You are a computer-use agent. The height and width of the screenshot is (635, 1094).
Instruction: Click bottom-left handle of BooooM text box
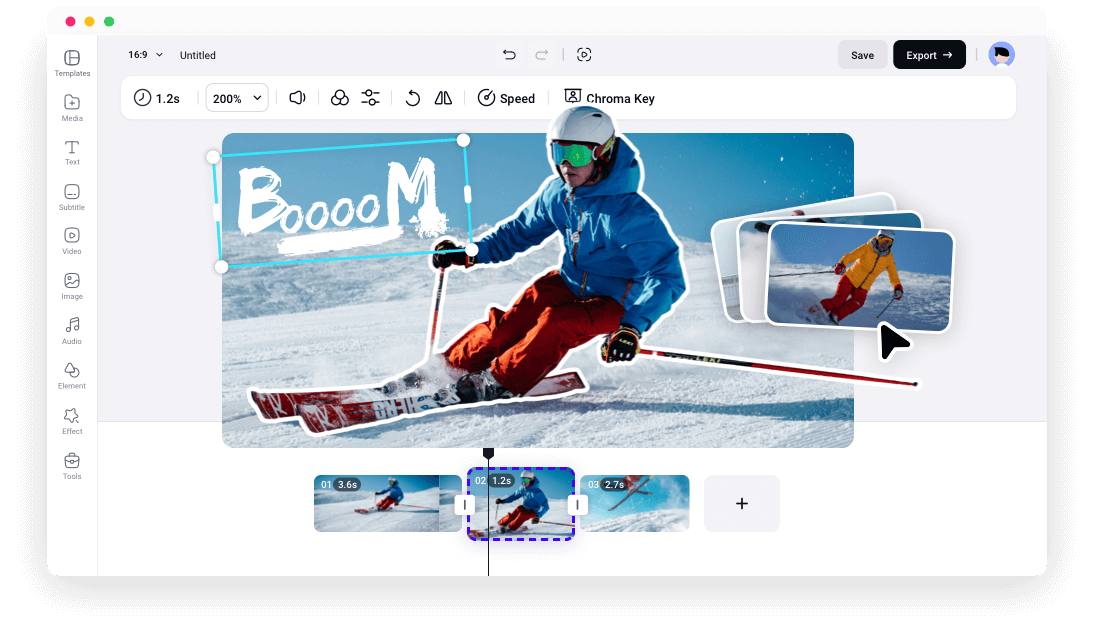click(x=221, y=267)
